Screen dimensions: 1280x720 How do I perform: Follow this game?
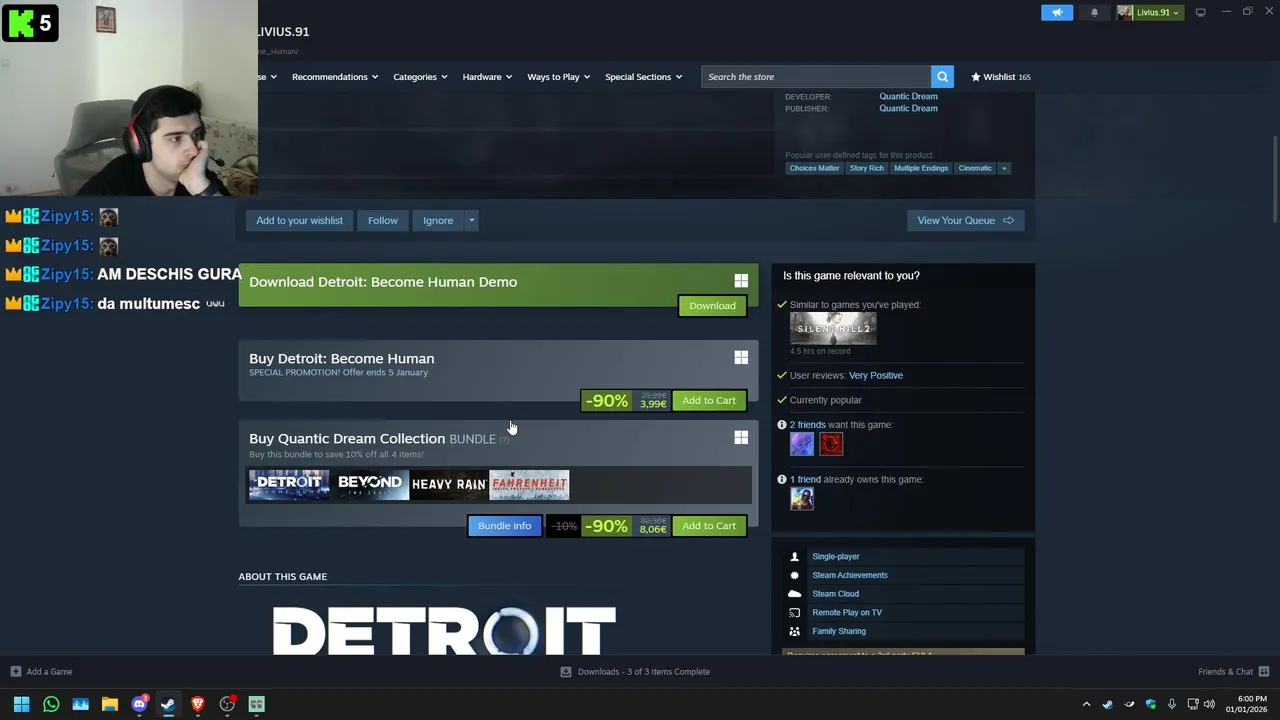382,220
